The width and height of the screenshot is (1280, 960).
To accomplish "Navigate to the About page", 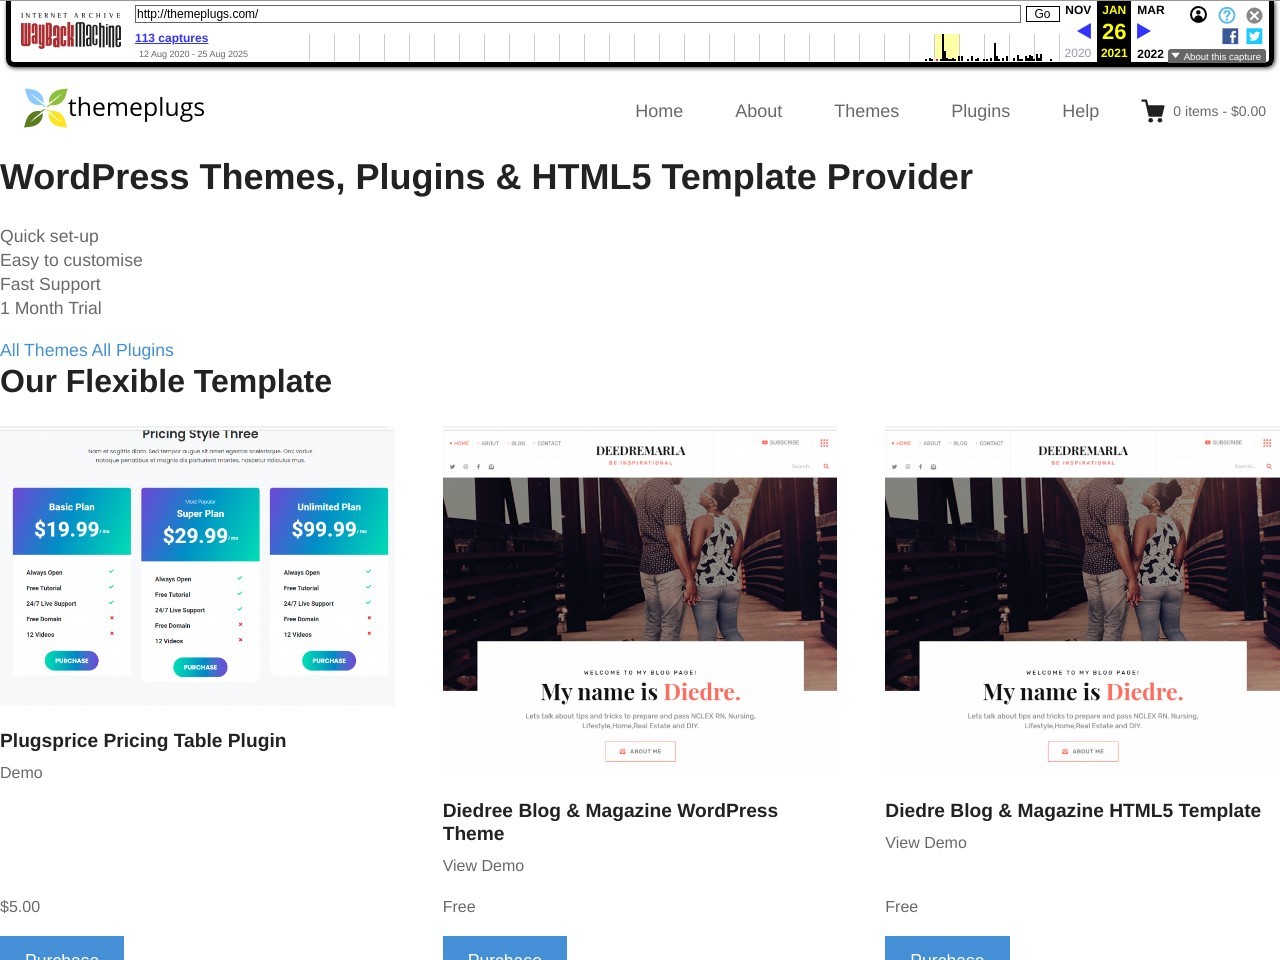I will pos(758,111).
